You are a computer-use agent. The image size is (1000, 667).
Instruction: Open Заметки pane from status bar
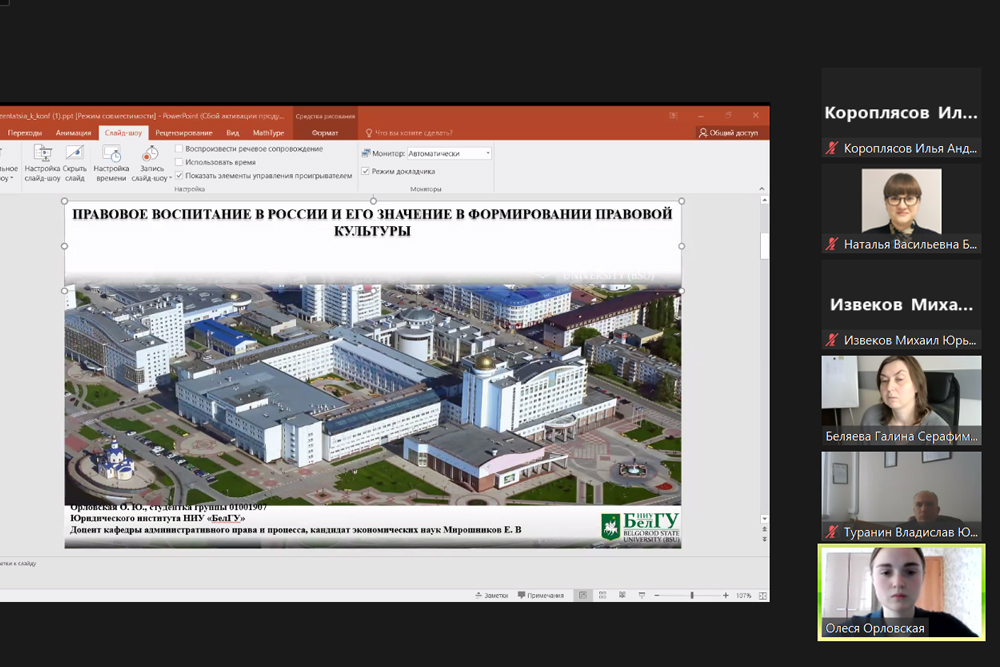(x=491, y=595)
